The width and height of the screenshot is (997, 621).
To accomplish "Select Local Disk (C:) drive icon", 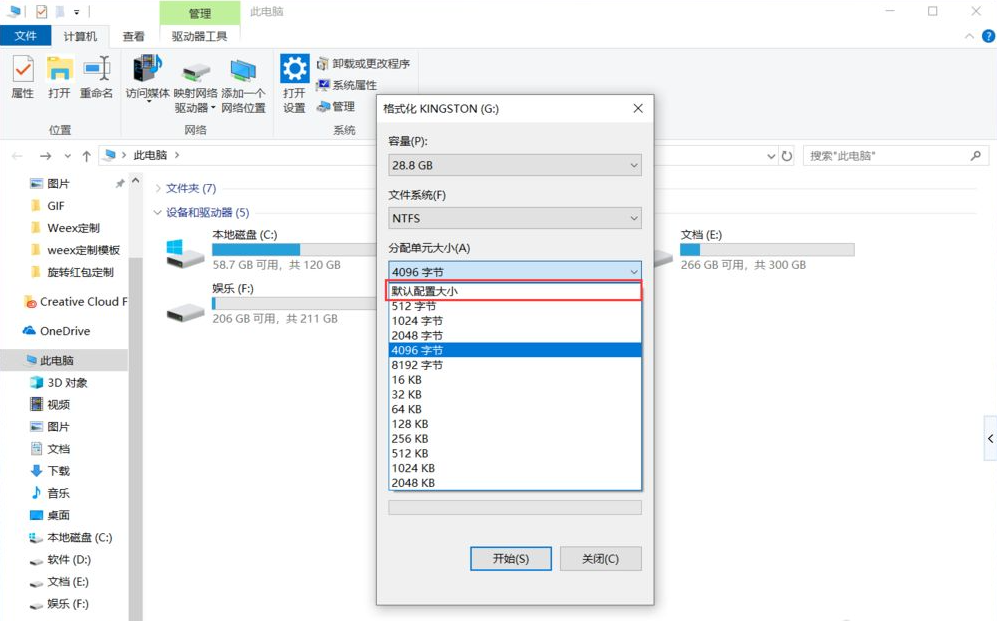I will pos(186,253).
